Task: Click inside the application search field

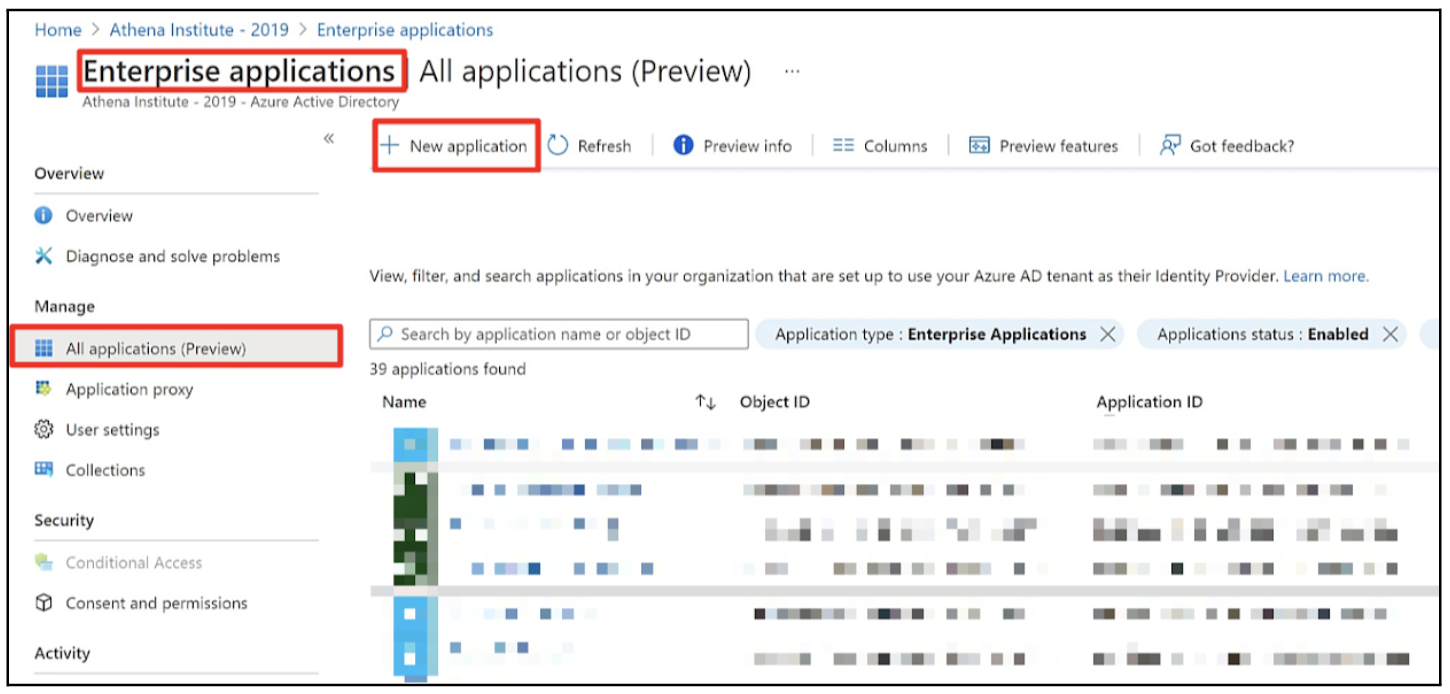Action: [x=558, y=334]
